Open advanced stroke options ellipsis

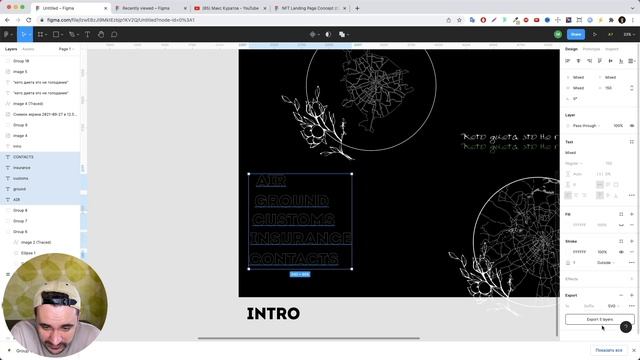(632, 262)
